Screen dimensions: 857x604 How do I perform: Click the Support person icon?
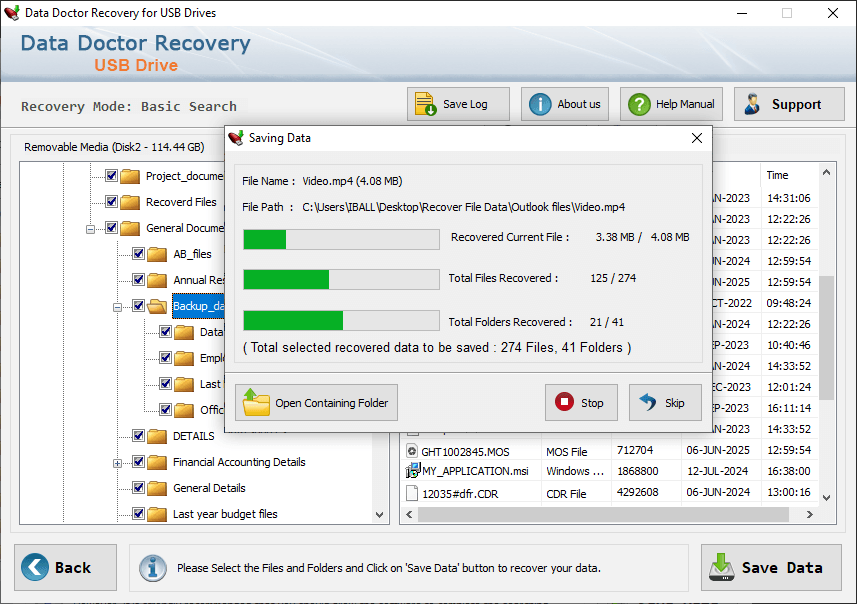pos(752,104)
